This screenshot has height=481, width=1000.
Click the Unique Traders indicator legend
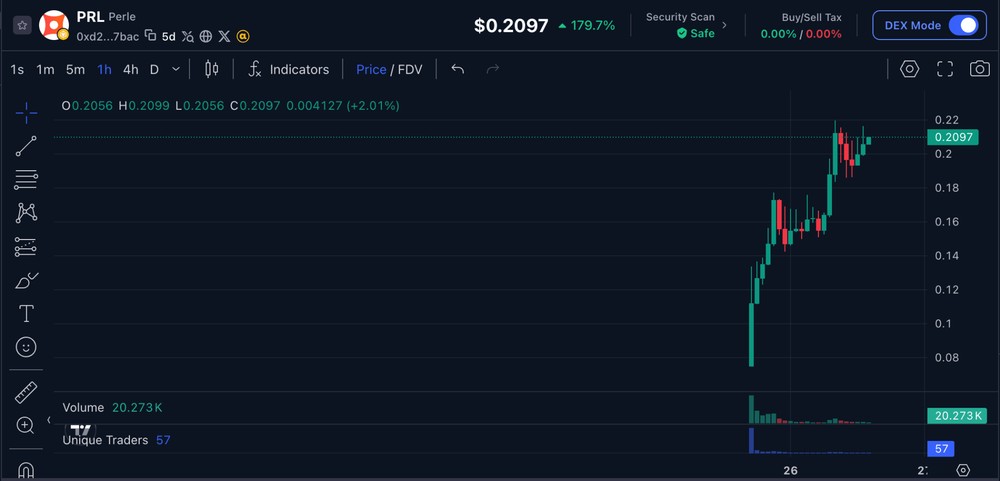tap(116, 440)
